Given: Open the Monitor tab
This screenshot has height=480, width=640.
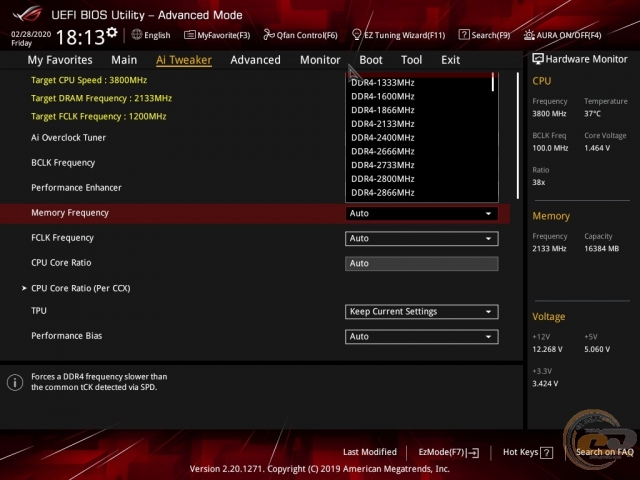Looking at the screenshot, I should [x=320, y=60].
